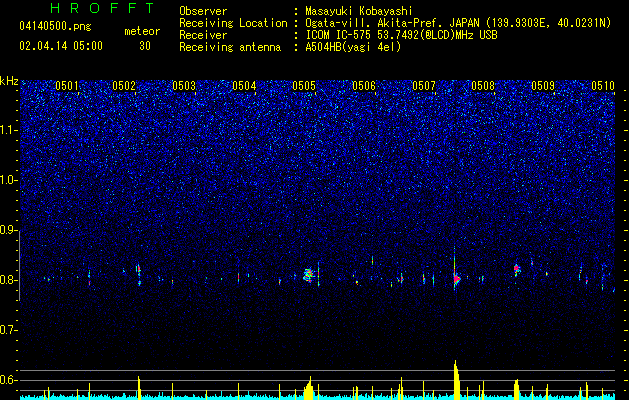Click the 0509 time marker
The height and width of the screenshot is (400, 629).
[543, 86]
